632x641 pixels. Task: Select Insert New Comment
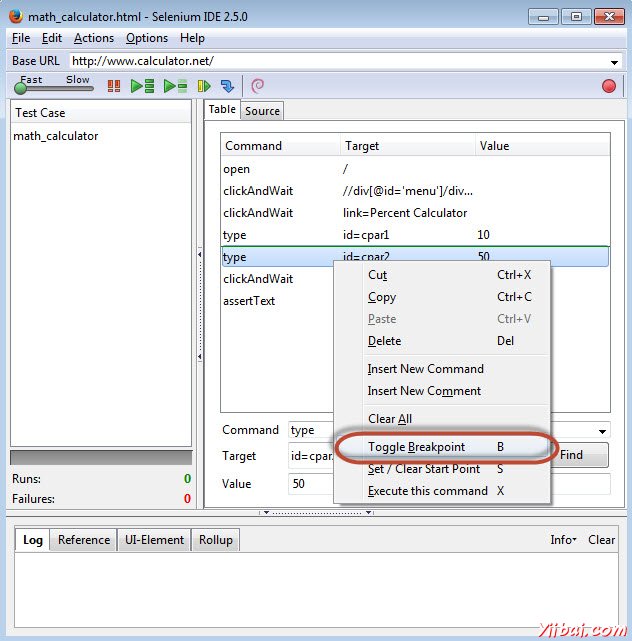pos(442,391)
